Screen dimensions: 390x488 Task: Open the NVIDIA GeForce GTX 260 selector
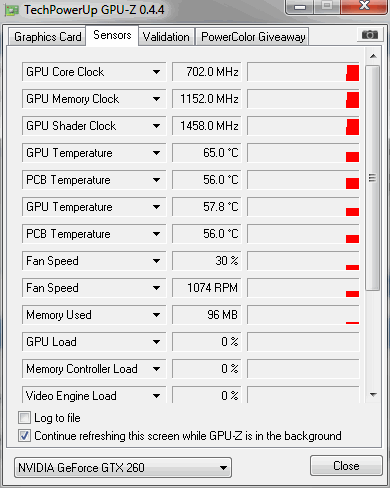pos(123,468)
